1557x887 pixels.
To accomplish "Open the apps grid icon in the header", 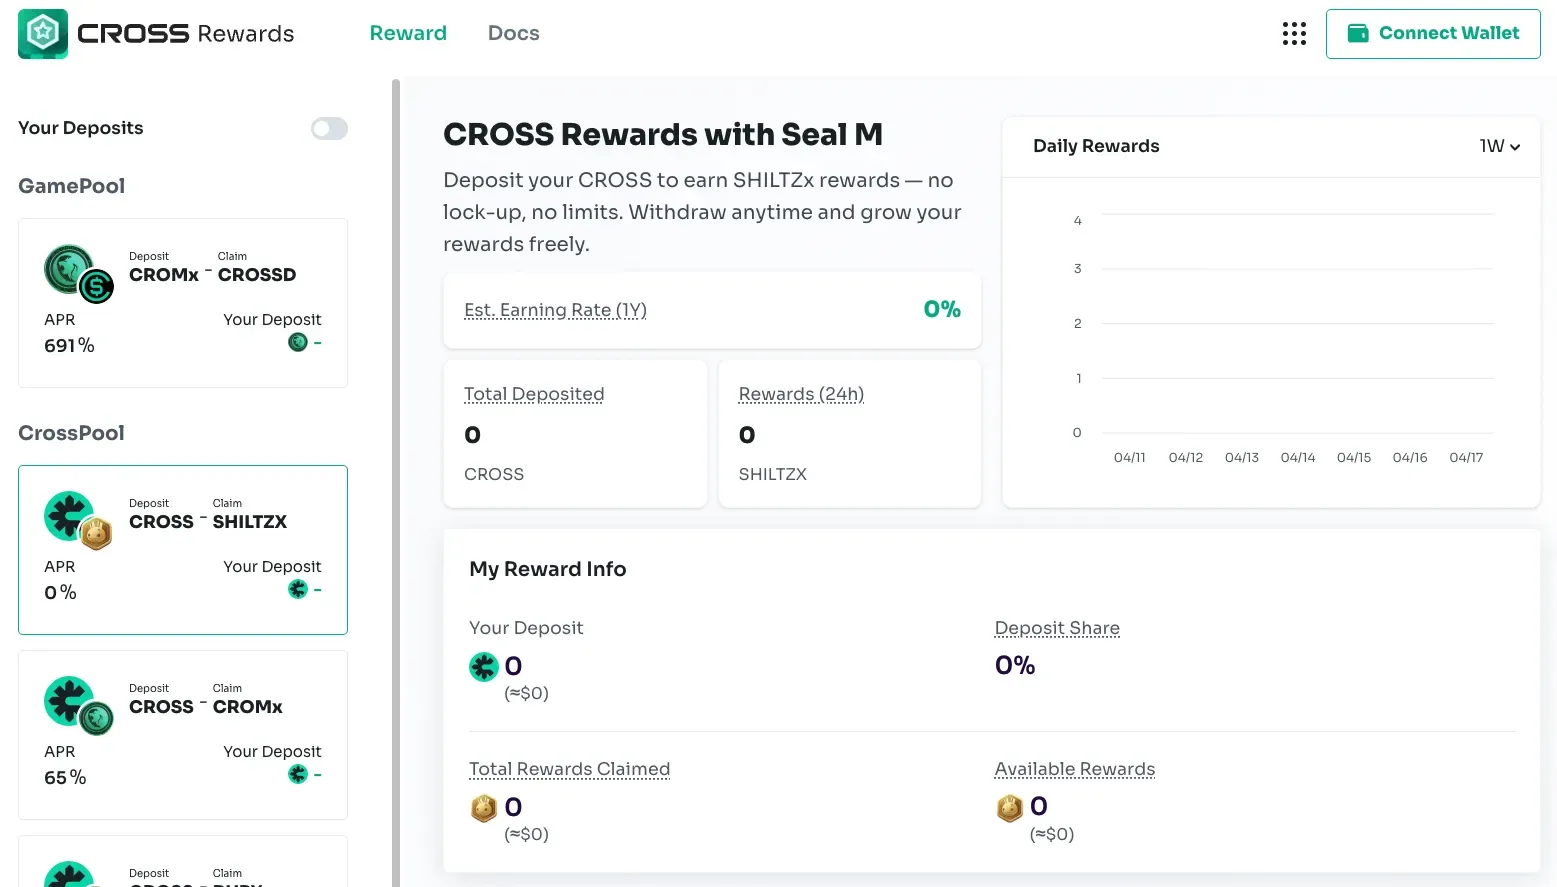I will pos(1294,33).
